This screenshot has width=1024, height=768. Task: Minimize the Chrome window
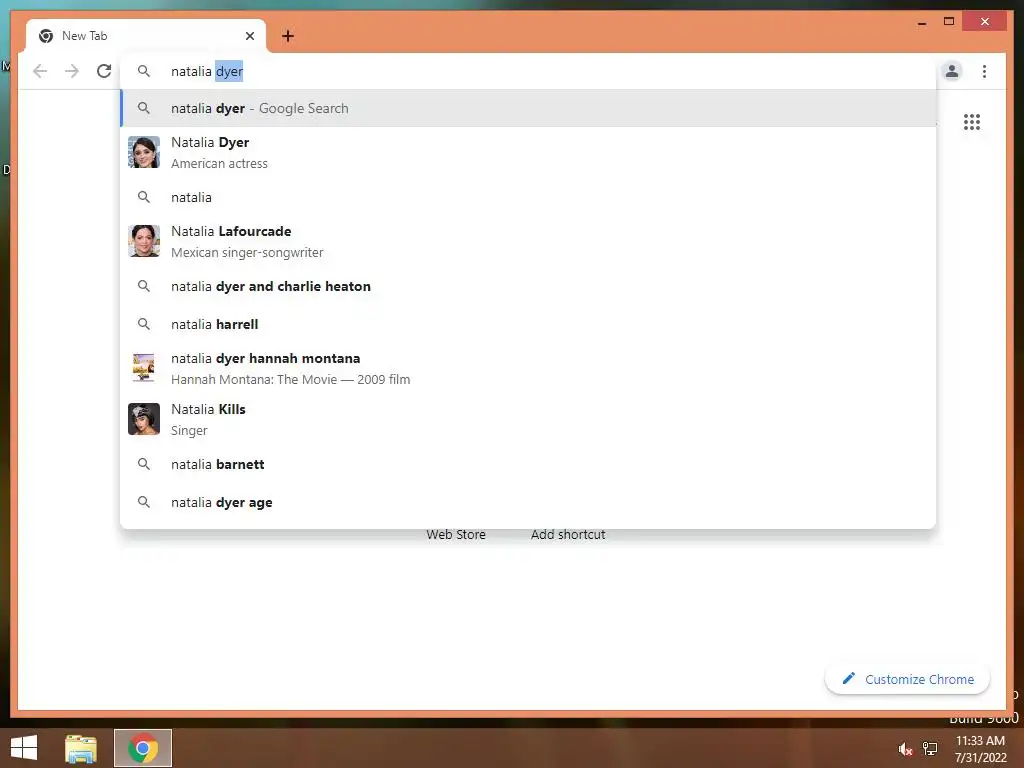[921, 22]
